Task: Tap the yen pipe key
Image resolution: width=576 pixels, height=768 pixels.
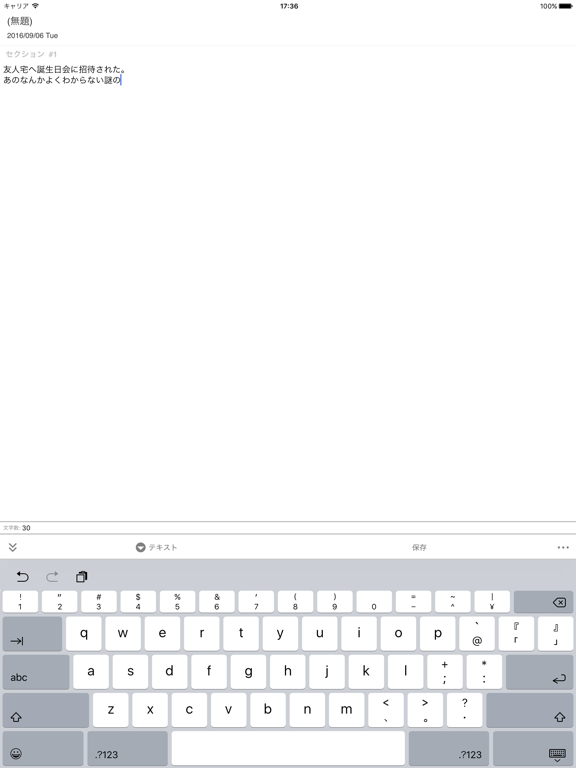Action: pyautogui.click(x=492, y=602)
